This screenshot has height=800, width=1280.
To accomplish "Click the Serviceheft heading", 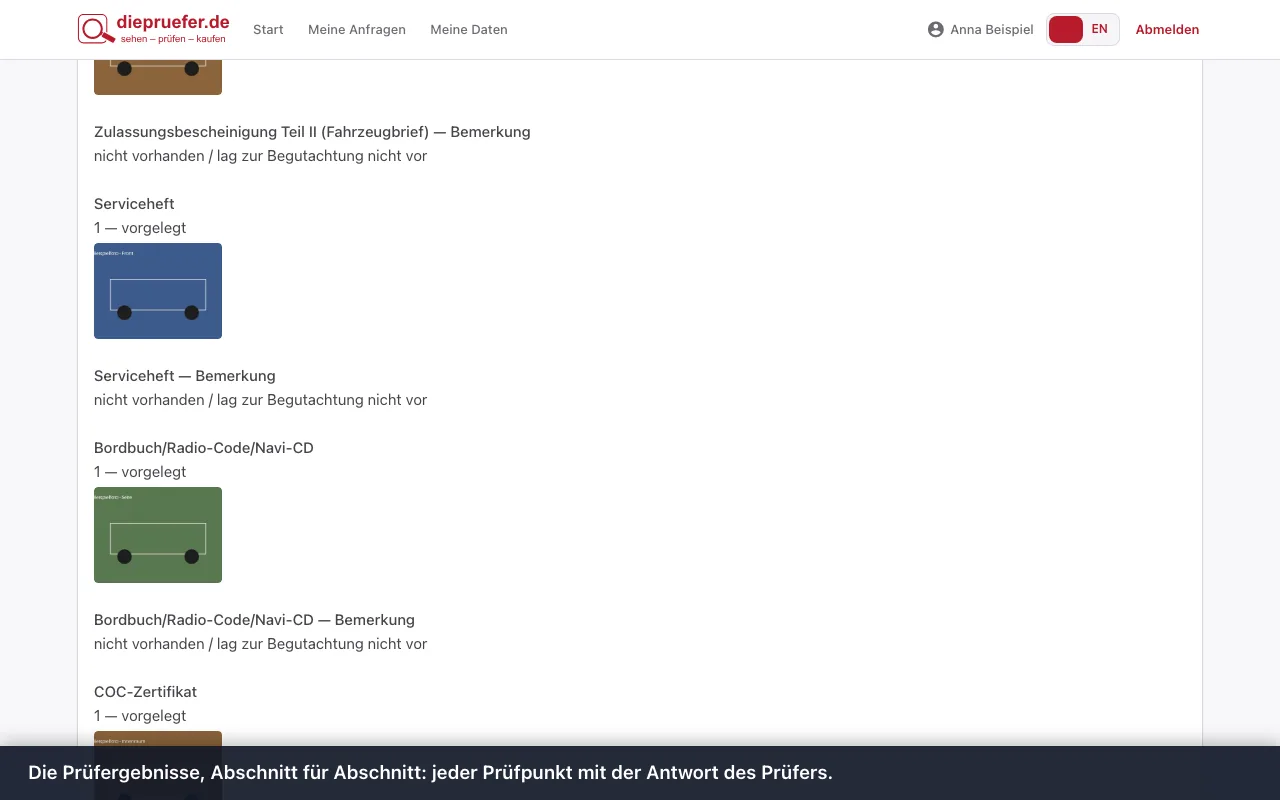I will coord(134,204).
